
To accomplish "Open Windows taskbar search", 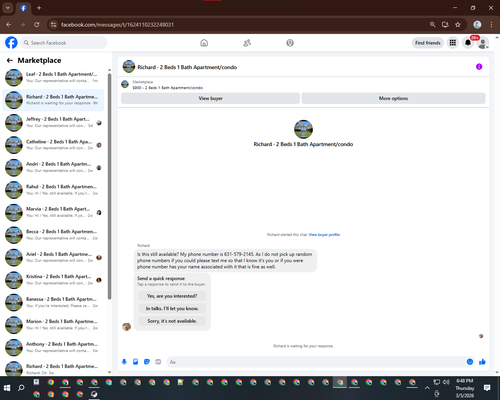I will tap(21, 388).
